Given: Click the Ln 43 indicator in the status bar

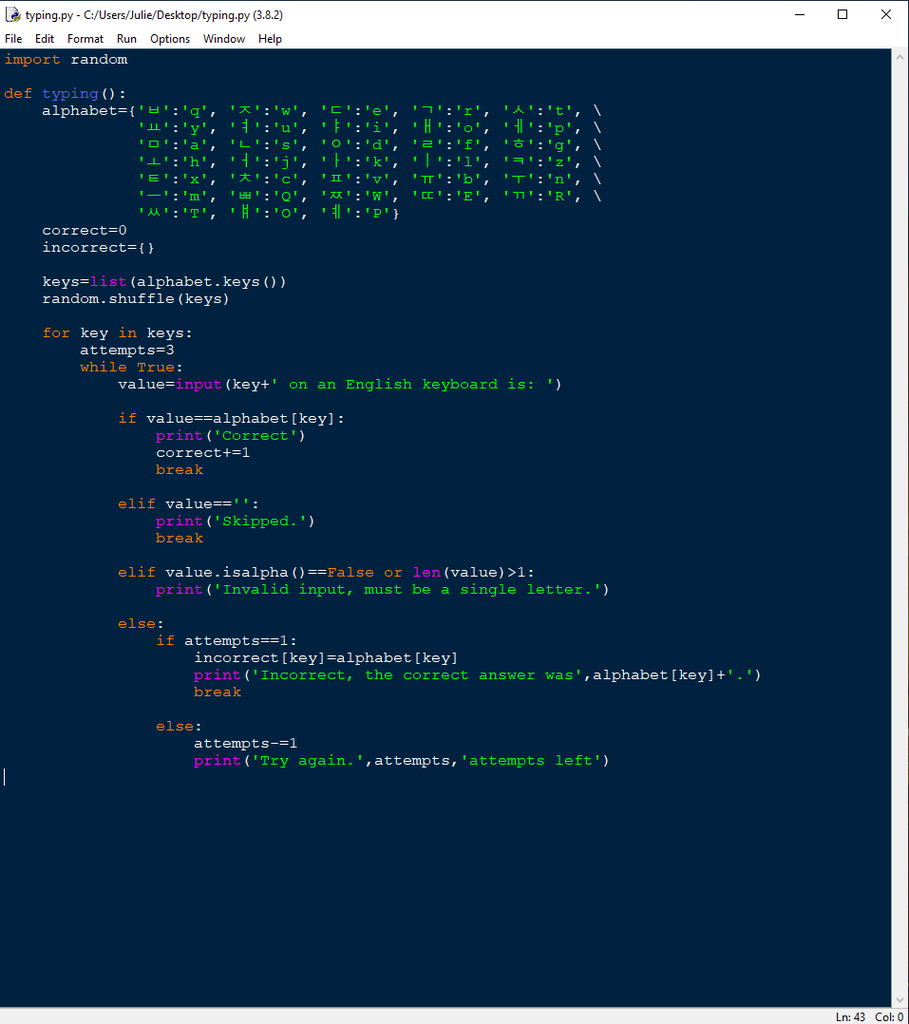Looking at the screenshot, I should click(x=850, y=1016).
